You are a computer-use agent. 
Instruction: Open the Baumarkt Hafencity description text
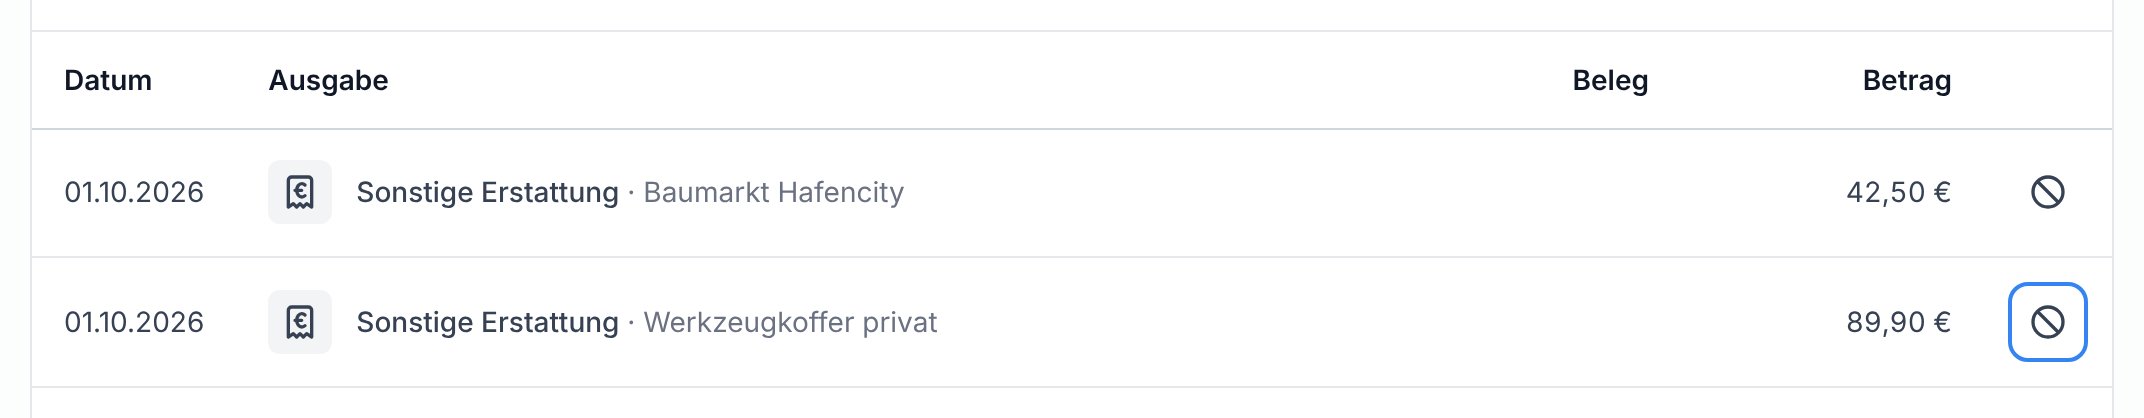(773, 192)
